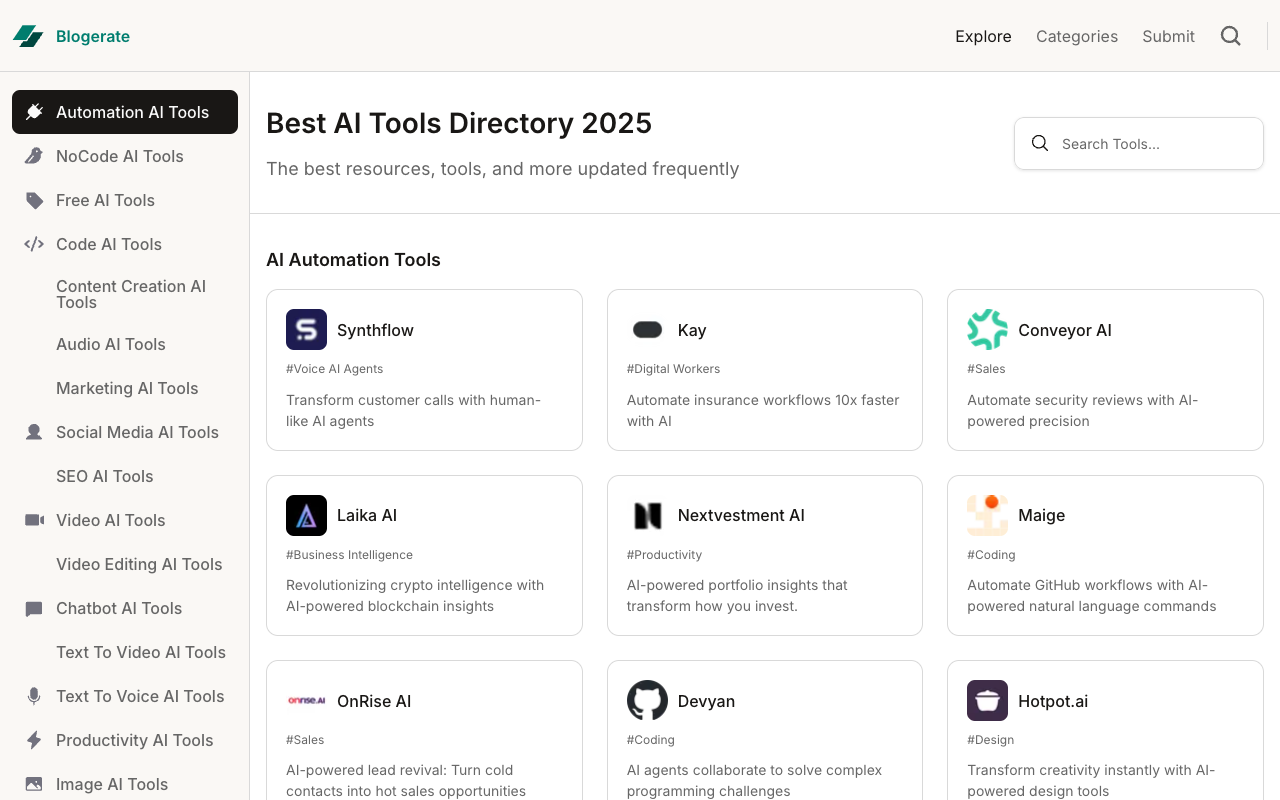This screenshot has height=800, width=1280.
Task: Click the Blogerate brand name link
Action: click(x=93, y=36)
